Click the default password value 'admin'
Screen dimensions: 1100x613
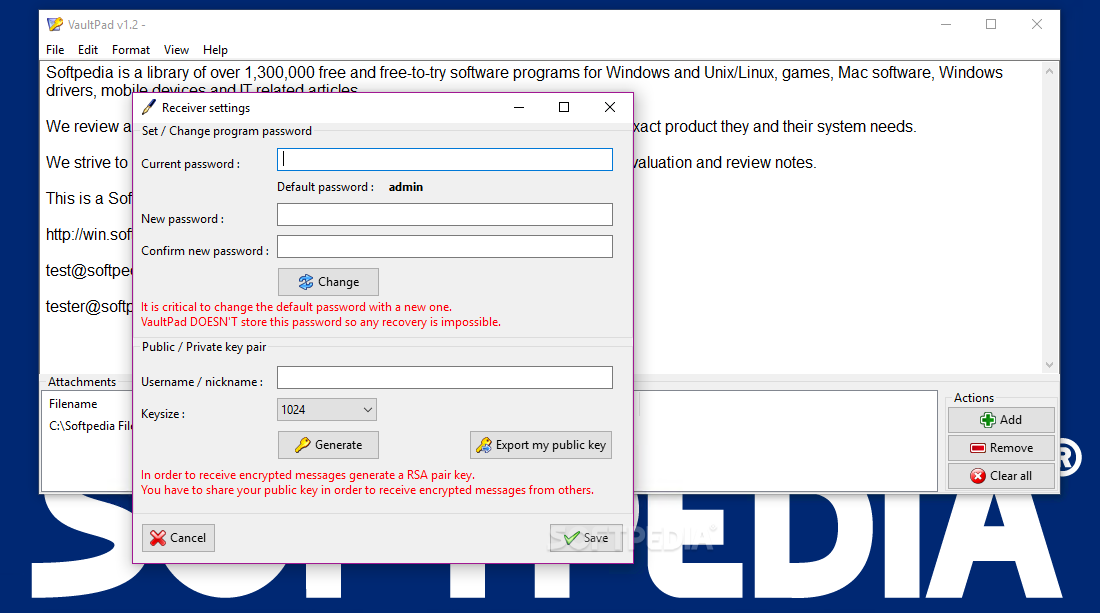pos(405,187)
